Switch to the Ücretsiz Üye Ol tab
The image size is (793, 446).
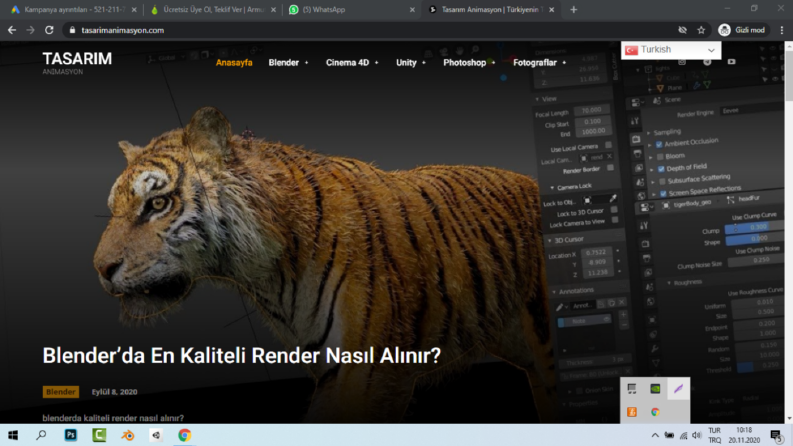click(212, 10)
